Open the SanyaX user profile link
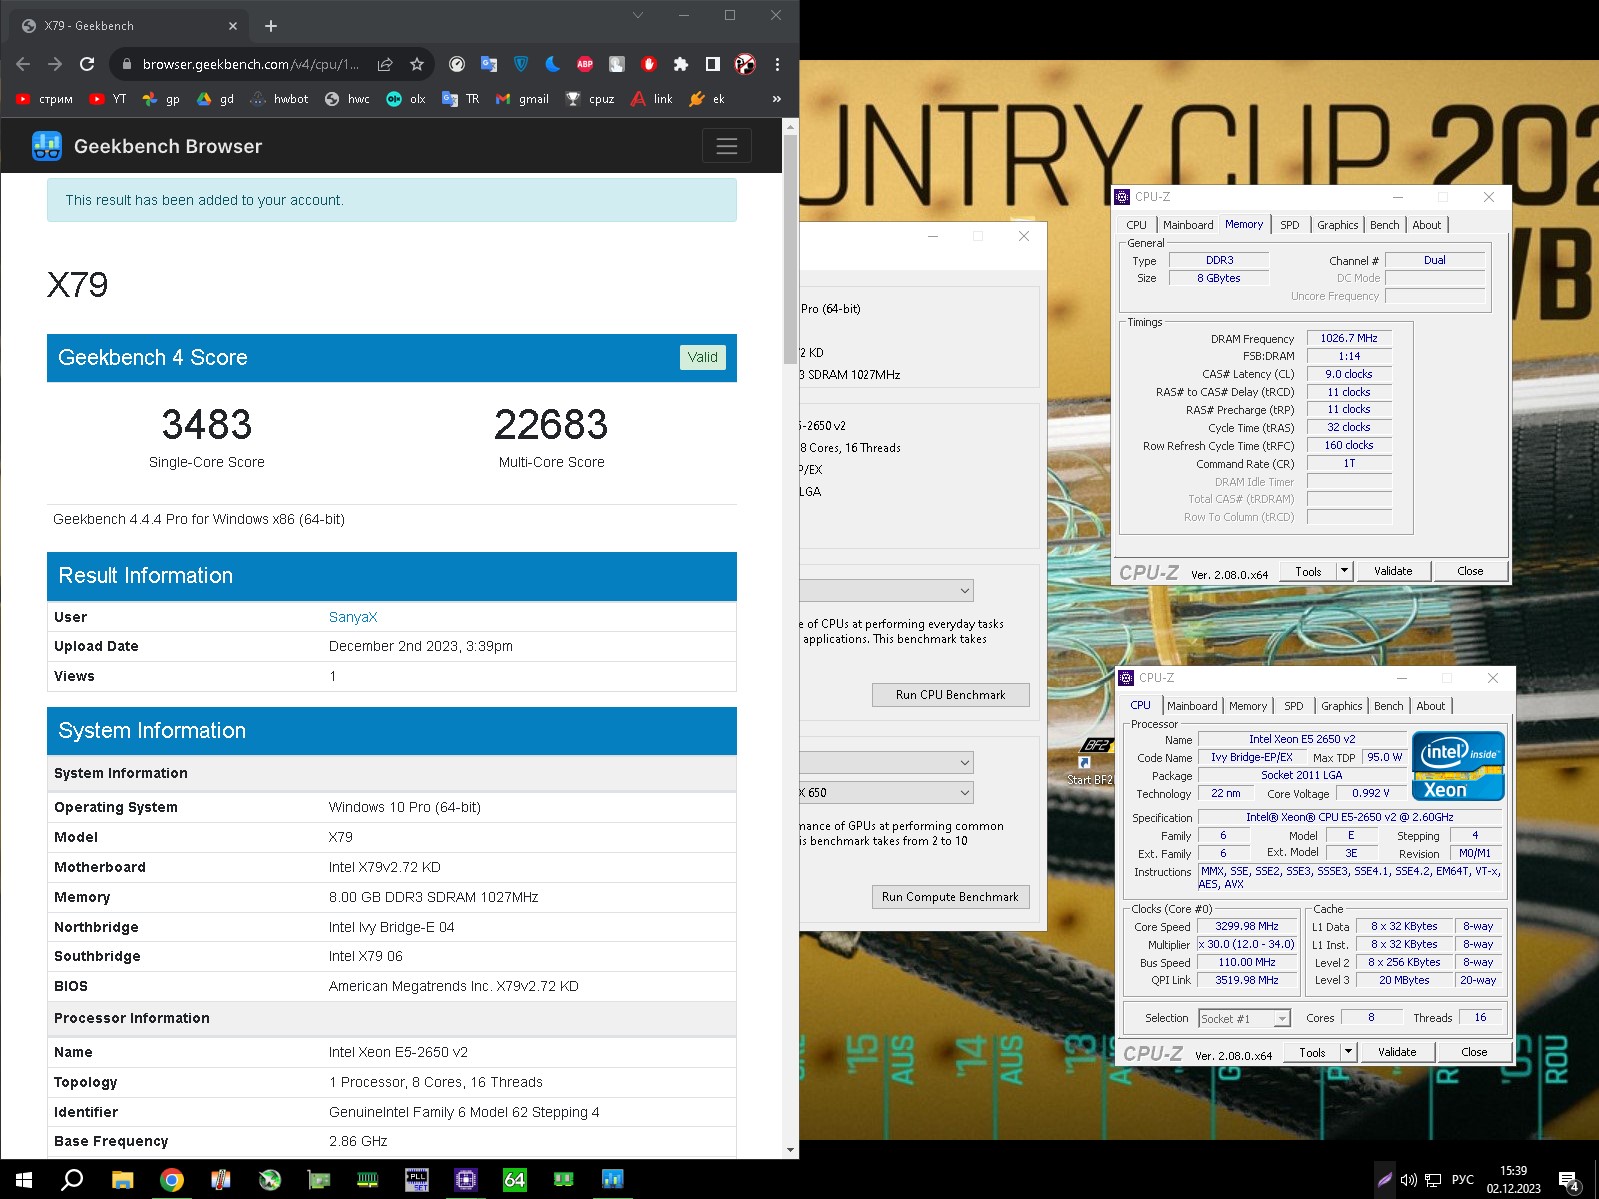This screenshot has width=1599, height=1199. (x=353, y=617)
